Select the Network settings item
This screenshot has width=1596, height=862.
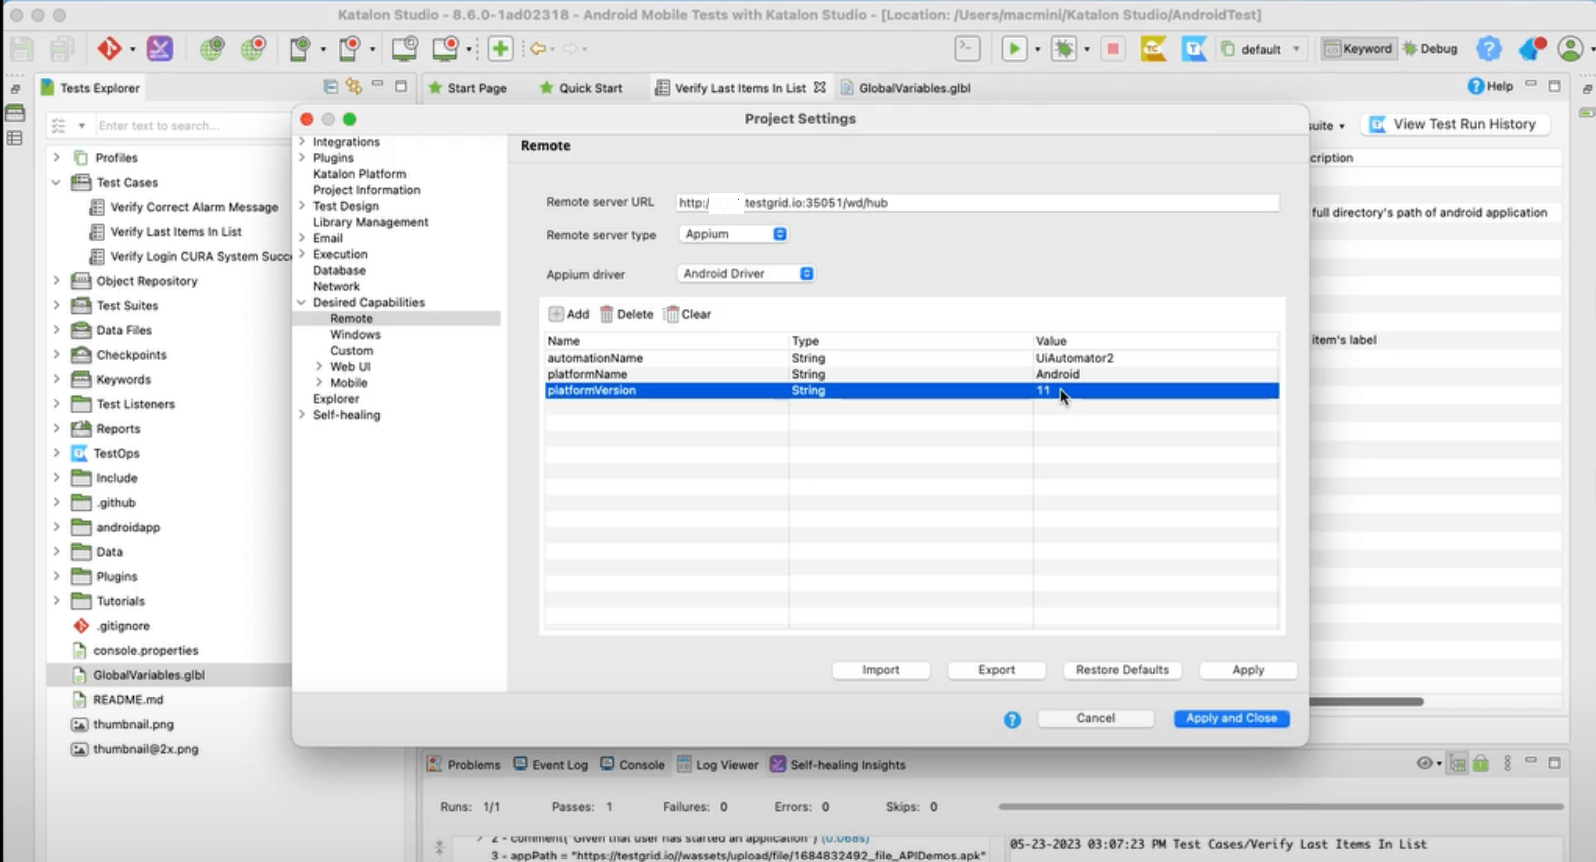click(x=336, y=286)
